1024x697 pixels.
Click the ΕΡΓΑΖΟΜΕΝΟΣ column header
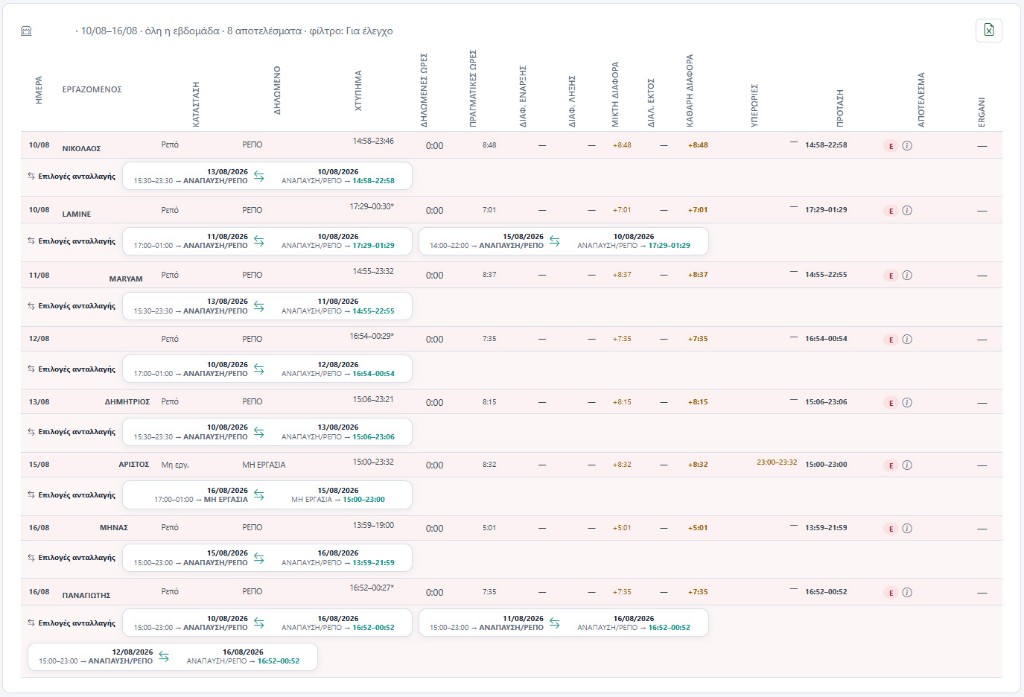point(92,89)
